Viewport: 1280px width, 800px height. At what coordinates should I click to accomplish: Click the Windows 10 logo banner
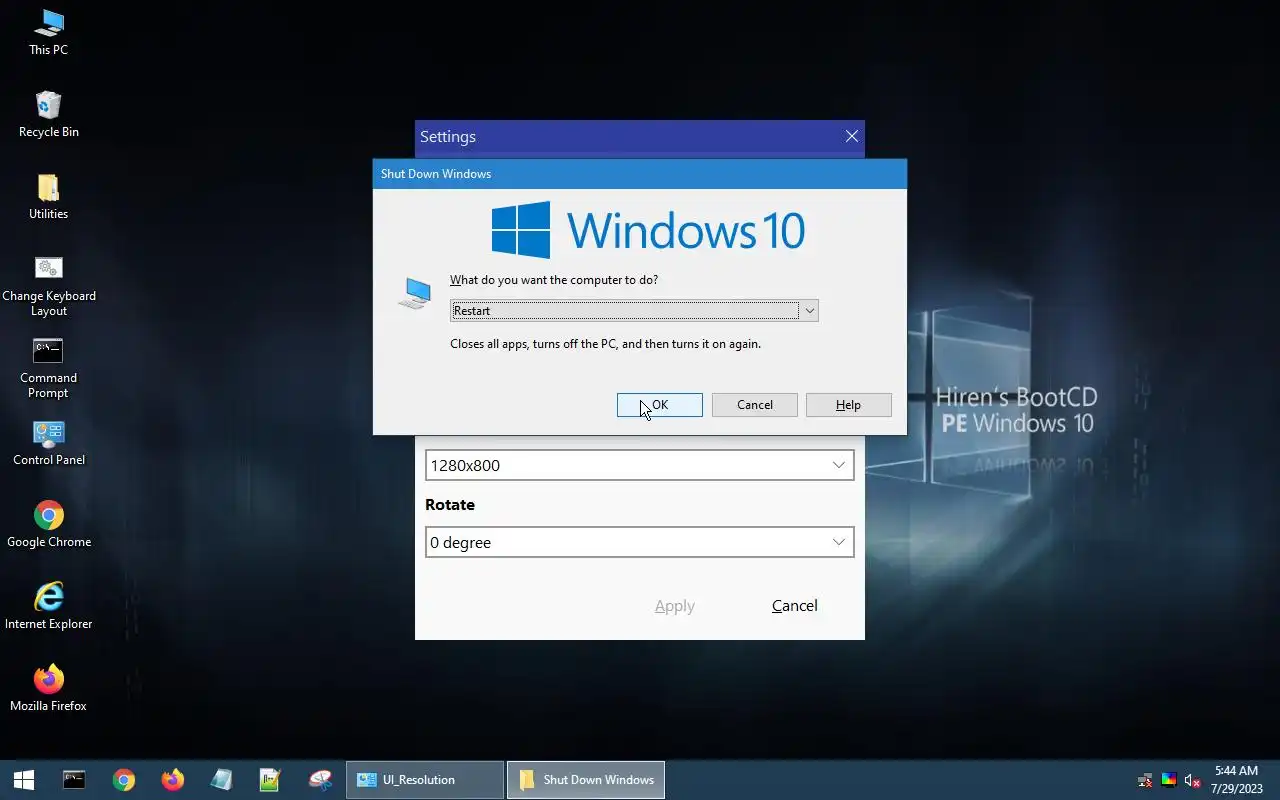[648, 230]
